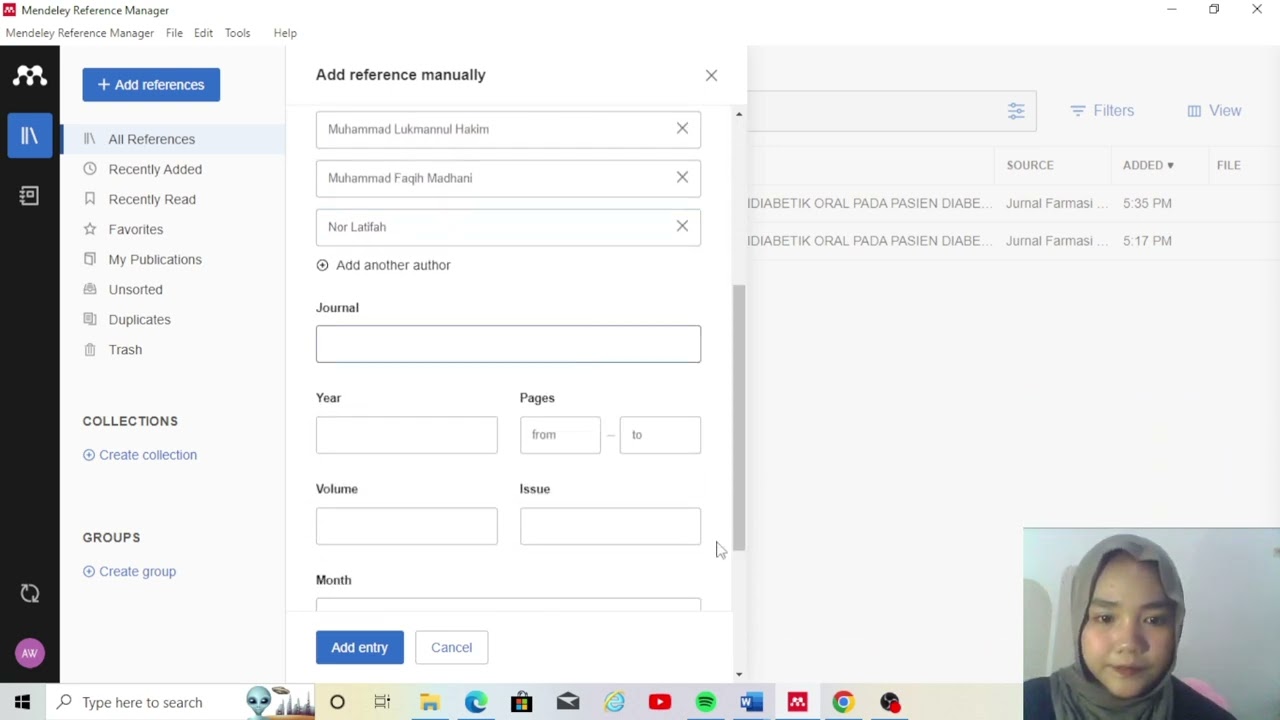Click form scrollbar up arrow
The height and width of the screenshot is (720, 1280).
(x=739, y=114)
